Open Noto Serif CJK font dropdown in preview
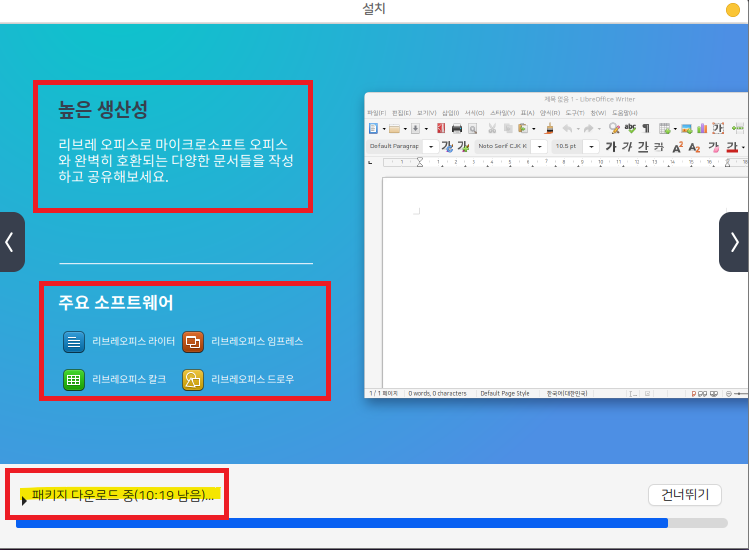 click(539, 146)
